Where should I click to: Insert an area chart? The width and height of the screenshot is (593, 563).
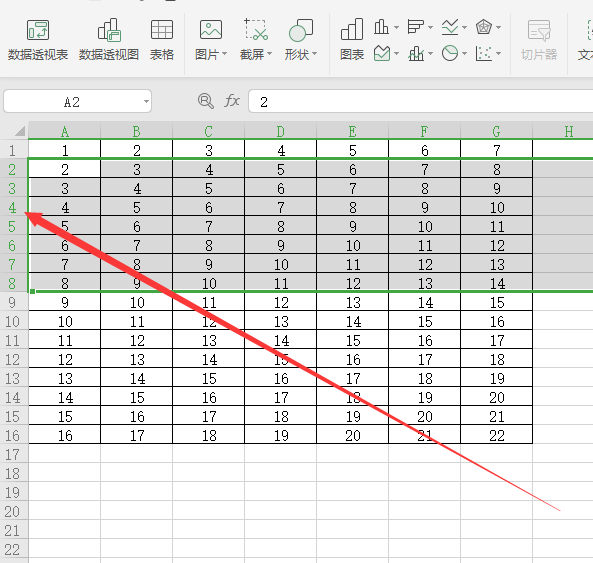coord(382,53)
